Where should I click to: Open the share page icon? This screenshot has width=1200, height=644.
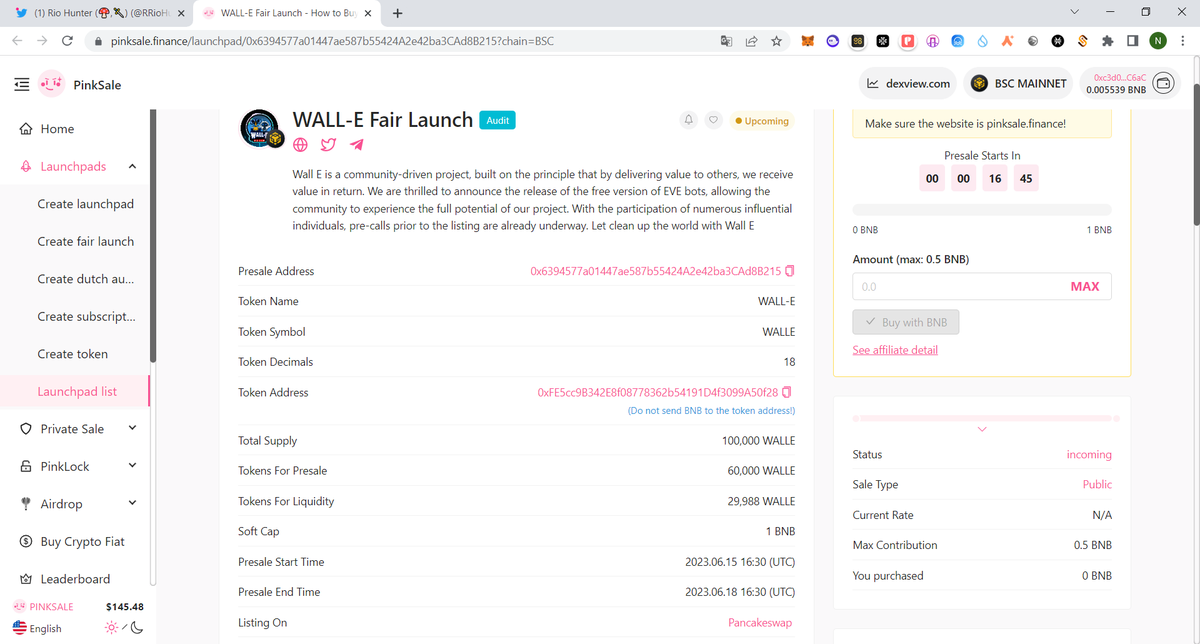tap(751, 41)
